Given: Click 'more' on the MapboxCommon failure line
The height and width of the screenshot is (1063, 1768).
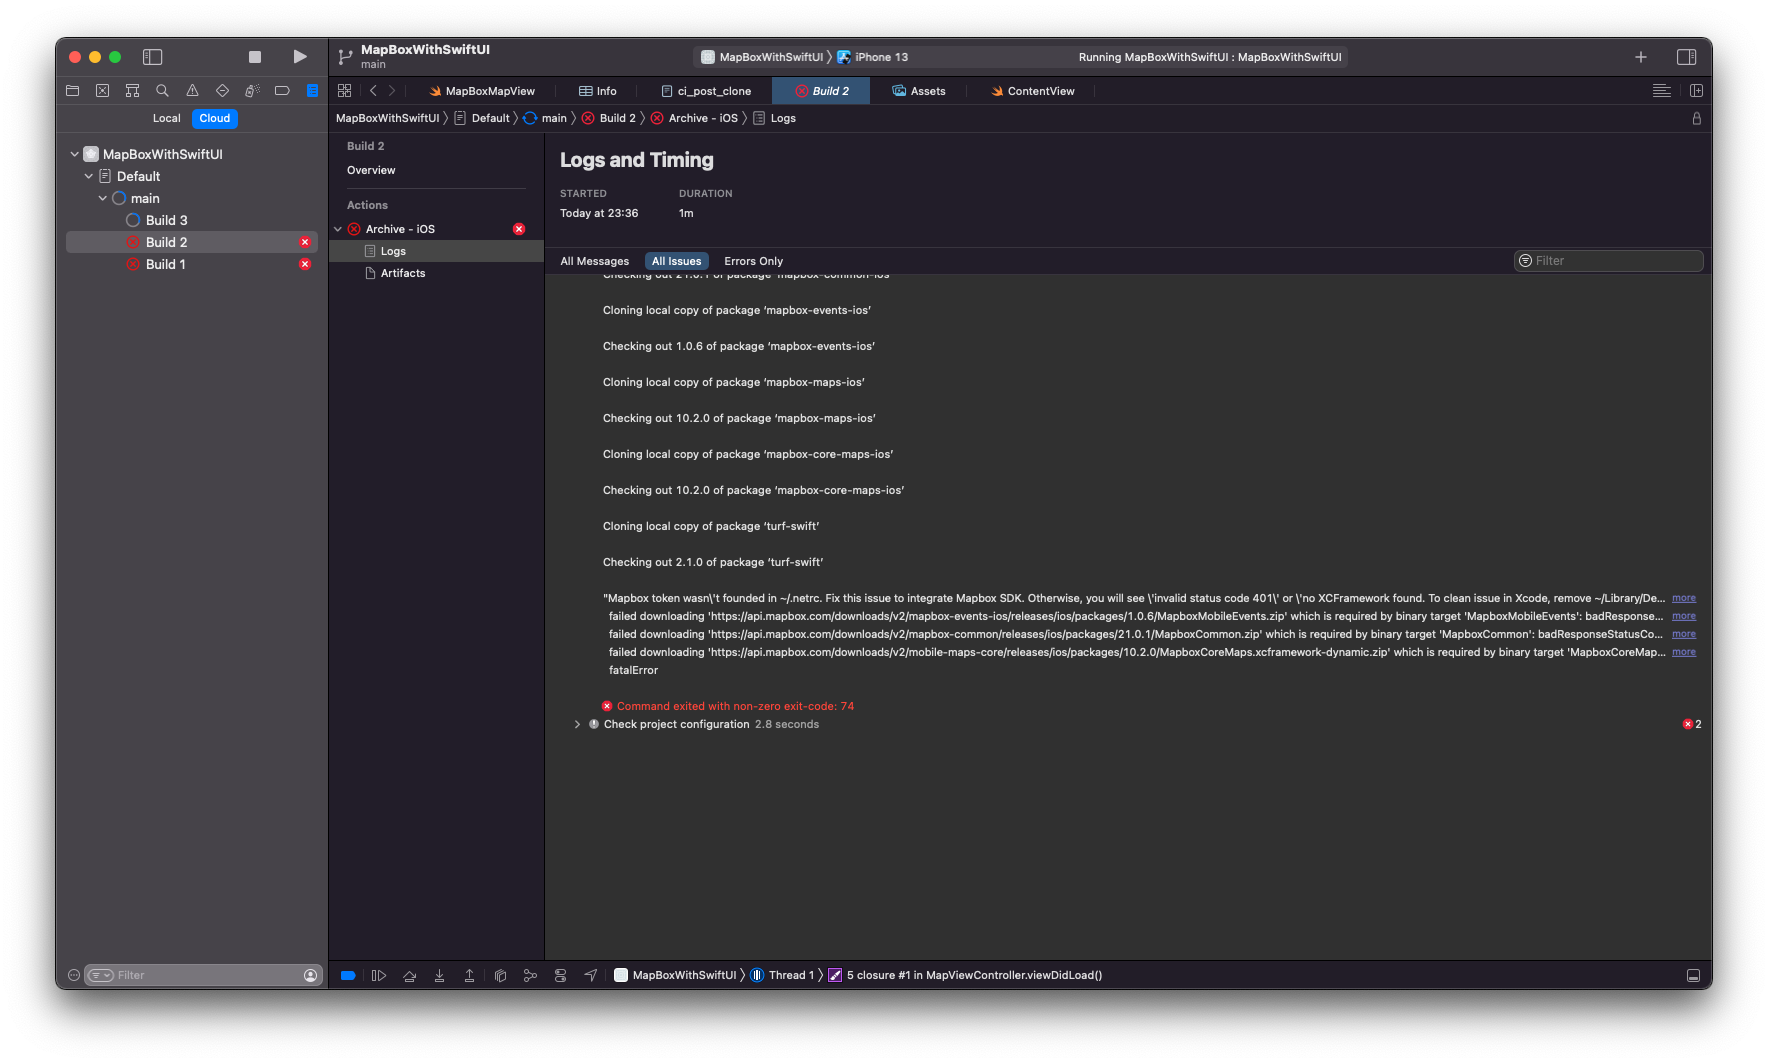Looking at the screenshot, I should 1684,634.
